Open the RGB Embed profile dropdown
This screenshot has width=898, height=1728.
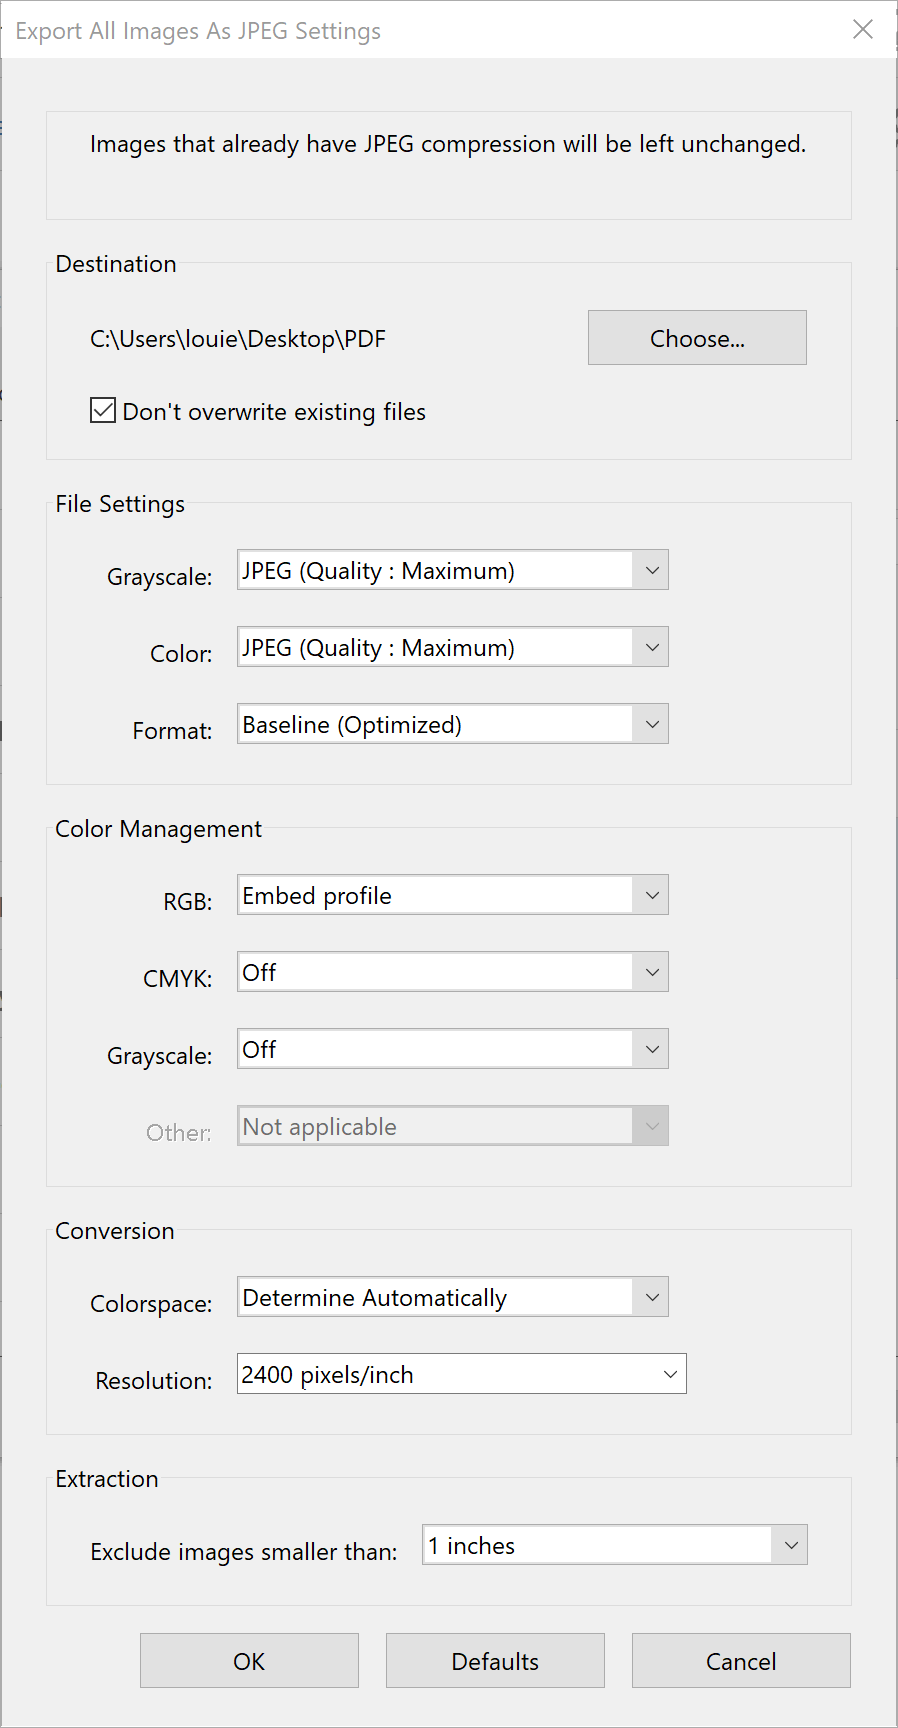[452, 895]
